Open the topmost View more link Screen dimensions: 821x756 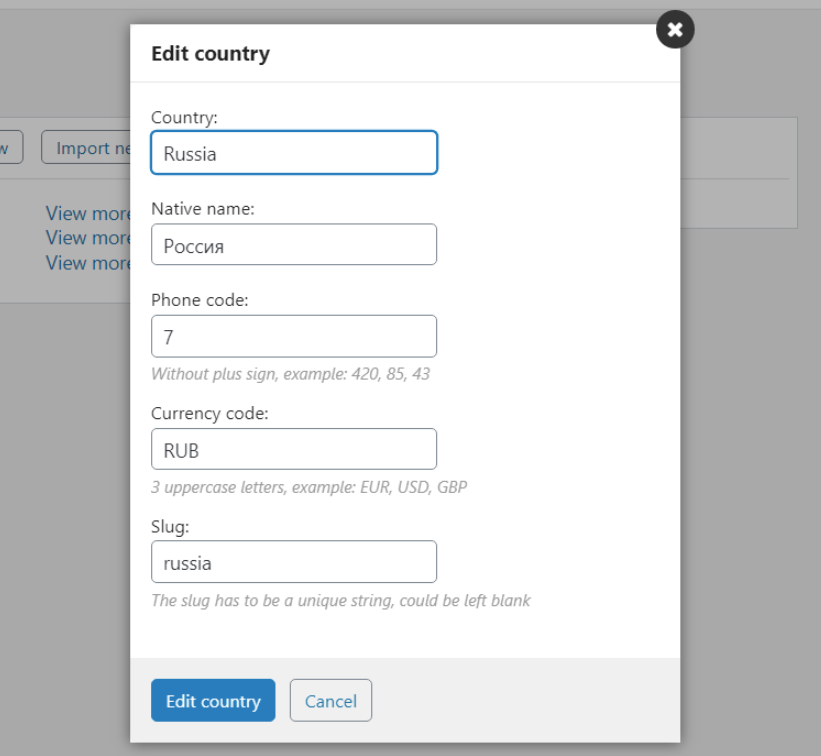tap(88, 213)
